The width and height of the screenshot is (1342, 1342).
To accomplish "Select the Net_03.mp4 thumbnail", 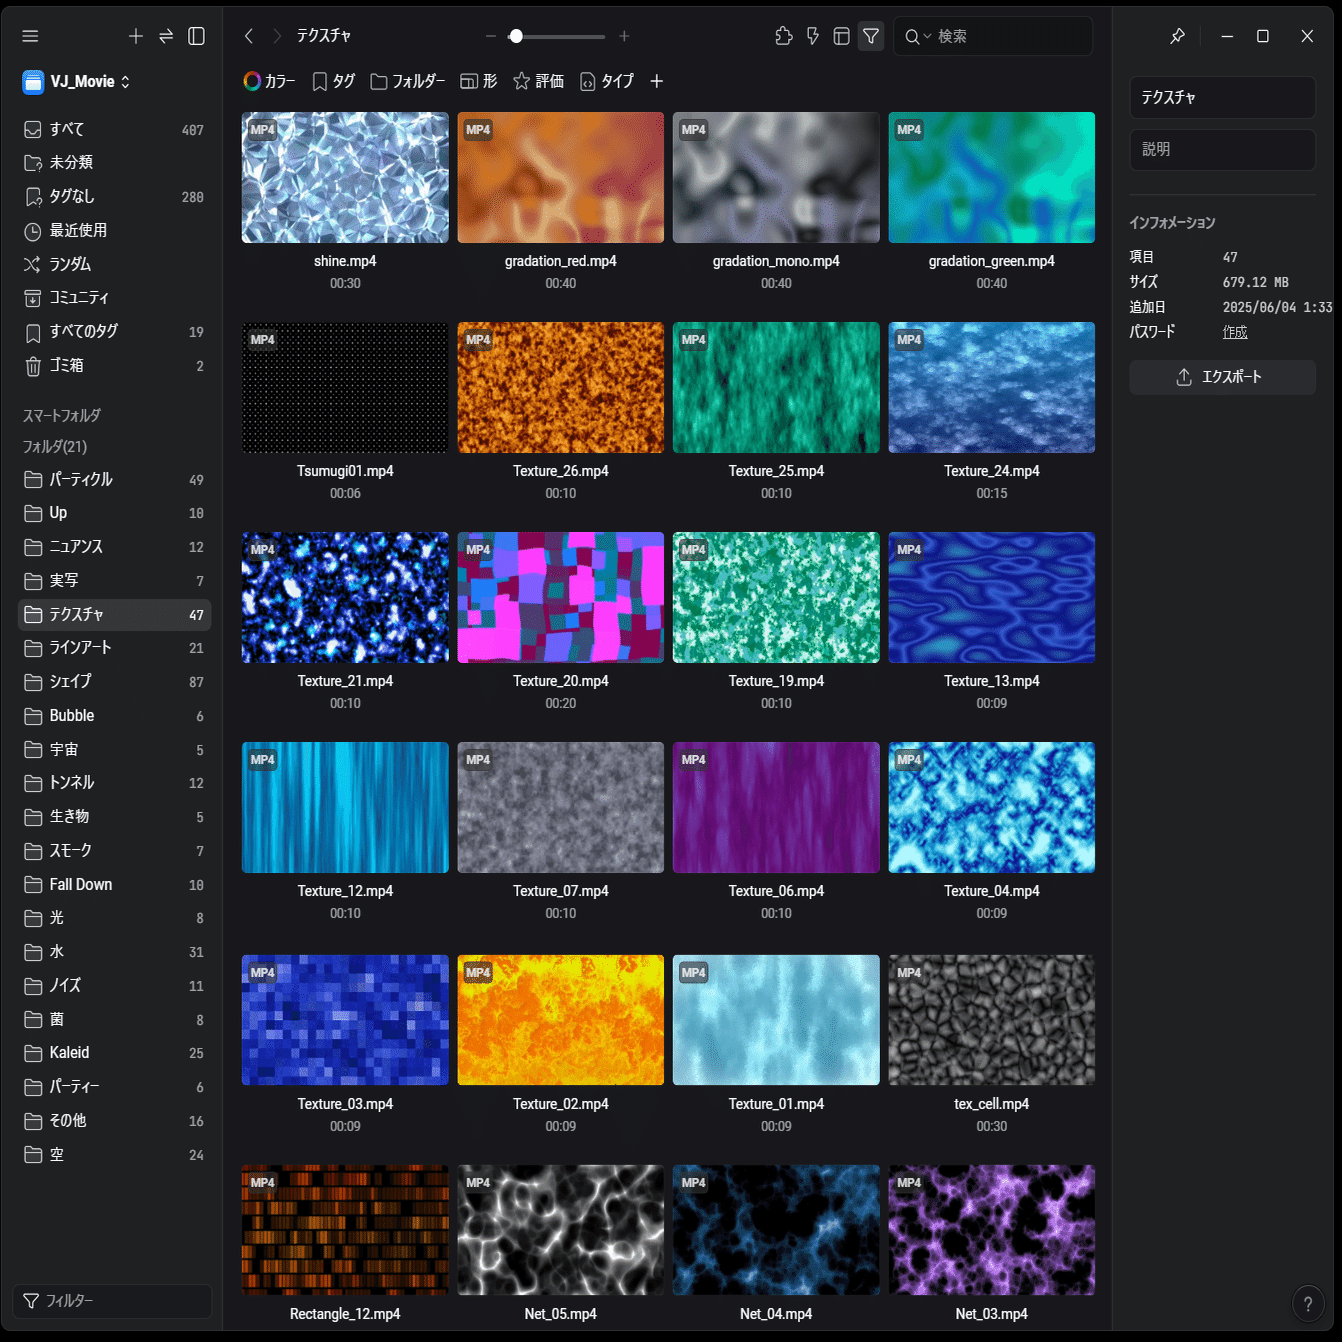I will (992, 1230).
